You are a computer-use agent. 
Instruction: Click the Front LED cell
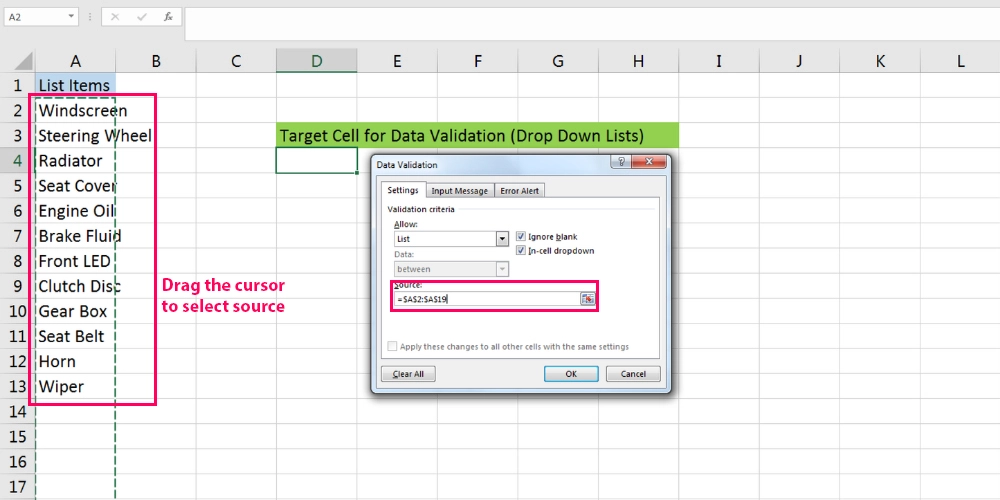pos(75,261)
